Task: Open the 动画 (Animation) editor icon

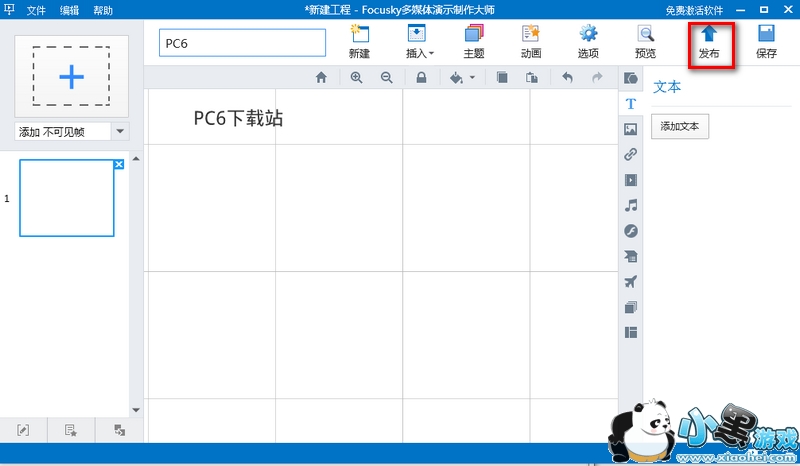Action: [x=531, y=41]
